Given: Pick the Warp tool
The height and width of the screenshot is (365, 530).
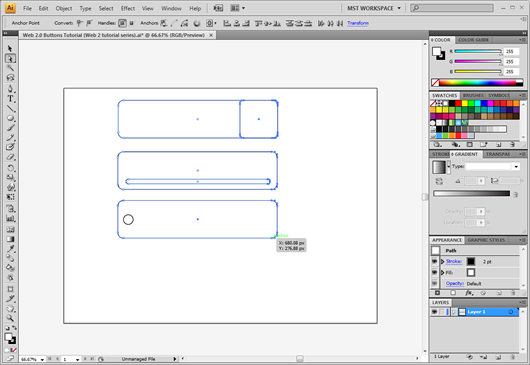Looking at the screenshot, I should click(x=10, y=187).
